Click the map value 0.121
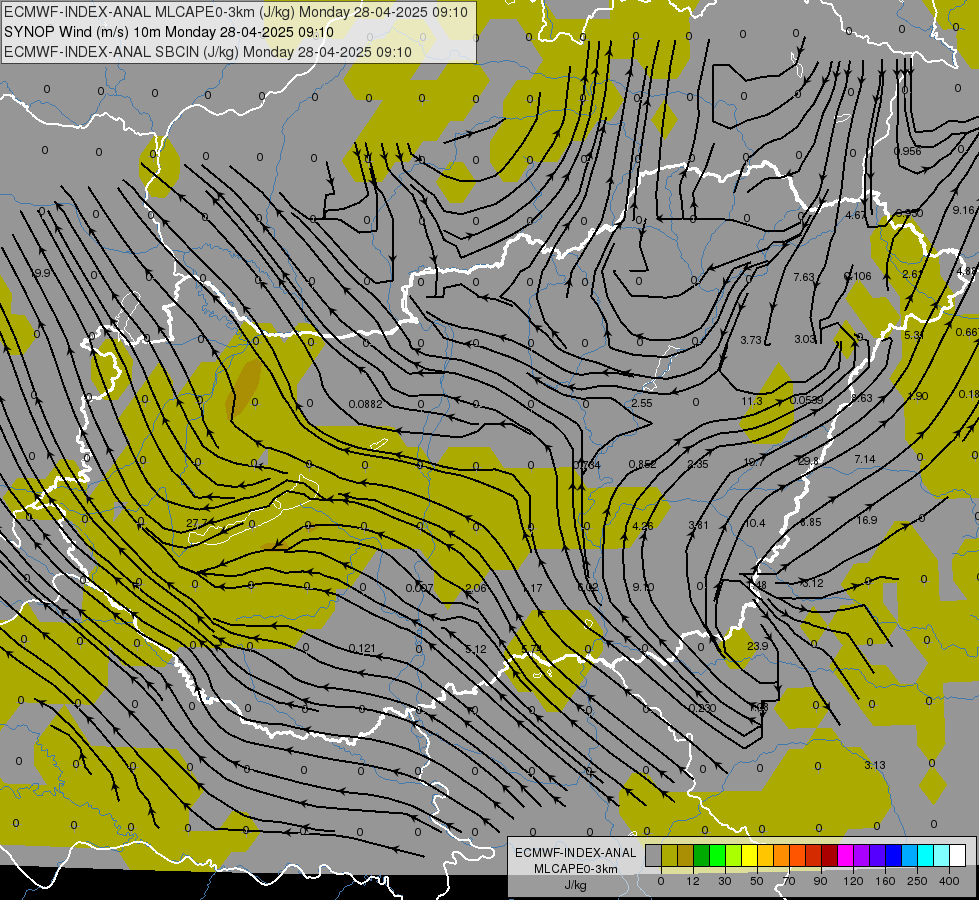Viewport: 979px width, 900px height. (362, 648)
